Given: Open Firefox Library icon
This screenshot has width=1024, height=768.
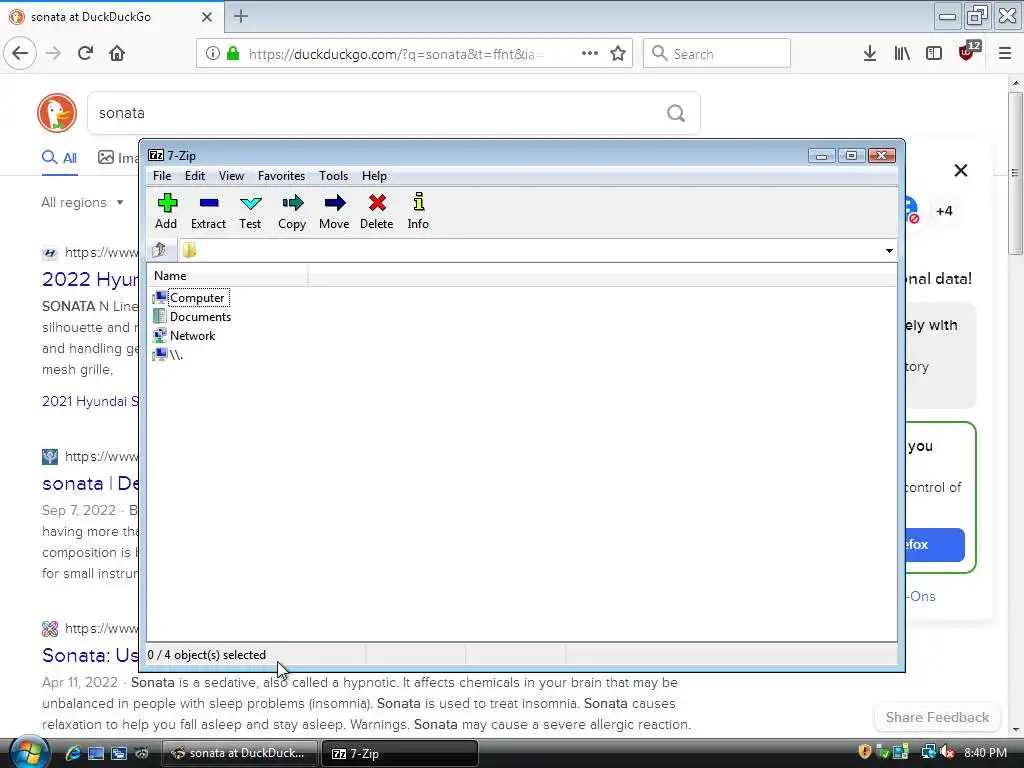Looking at the screenshot, I should 902,54.
